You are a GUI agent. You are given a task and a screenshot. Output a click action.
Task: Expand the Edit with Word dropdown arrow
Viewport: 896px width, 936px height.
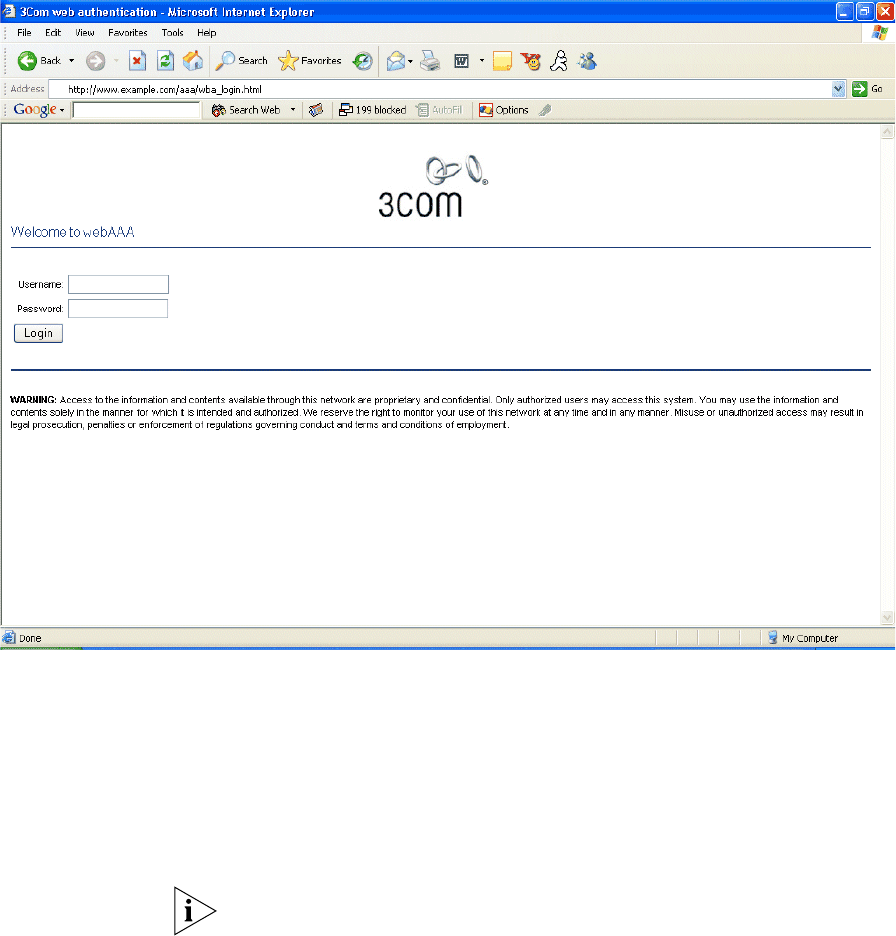coord(482,60)
